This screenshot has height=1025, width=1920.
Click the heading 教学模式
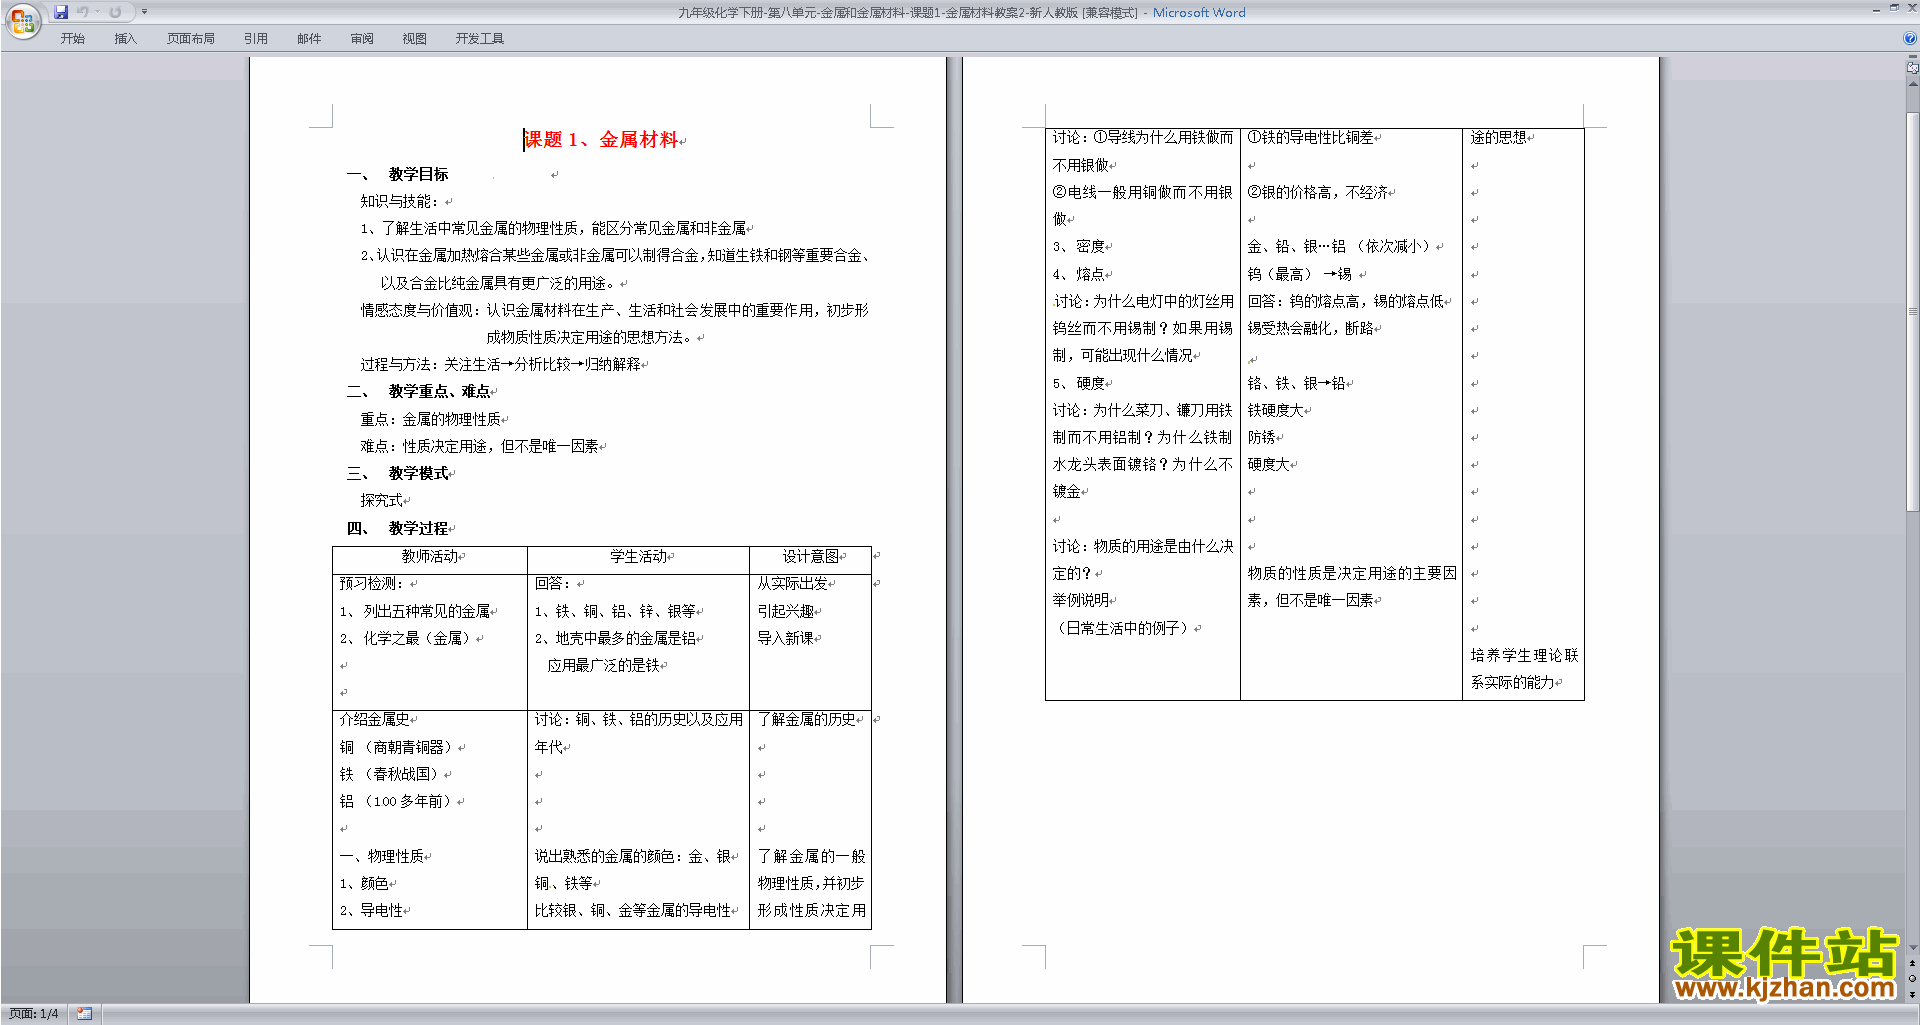pos(418,473)
